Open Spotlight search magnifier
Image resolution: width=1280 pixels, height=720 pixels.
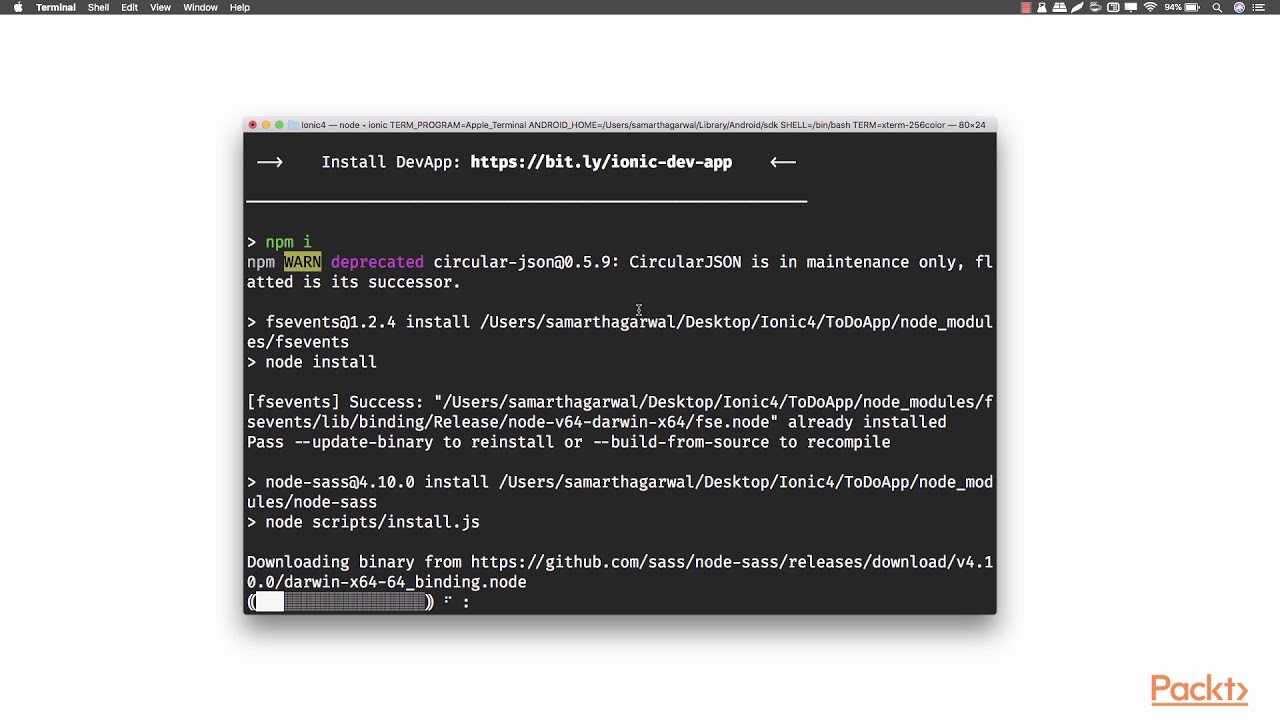click(1217, 7)
